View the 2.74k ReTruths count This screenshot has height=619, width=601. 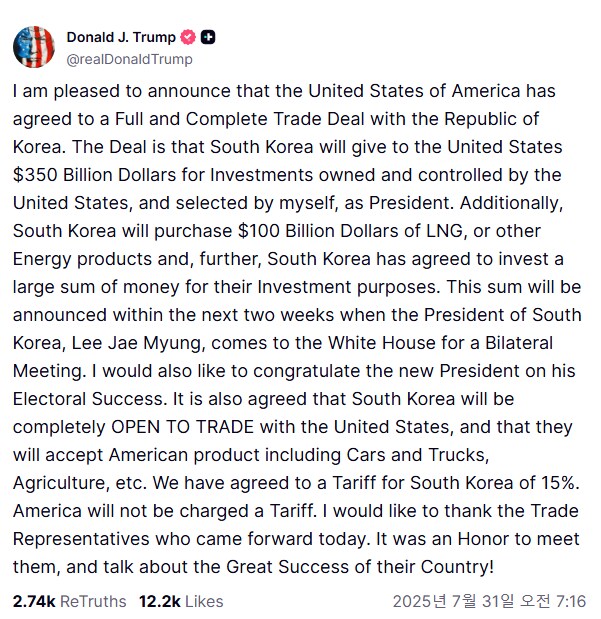click(x=34, y=601)
